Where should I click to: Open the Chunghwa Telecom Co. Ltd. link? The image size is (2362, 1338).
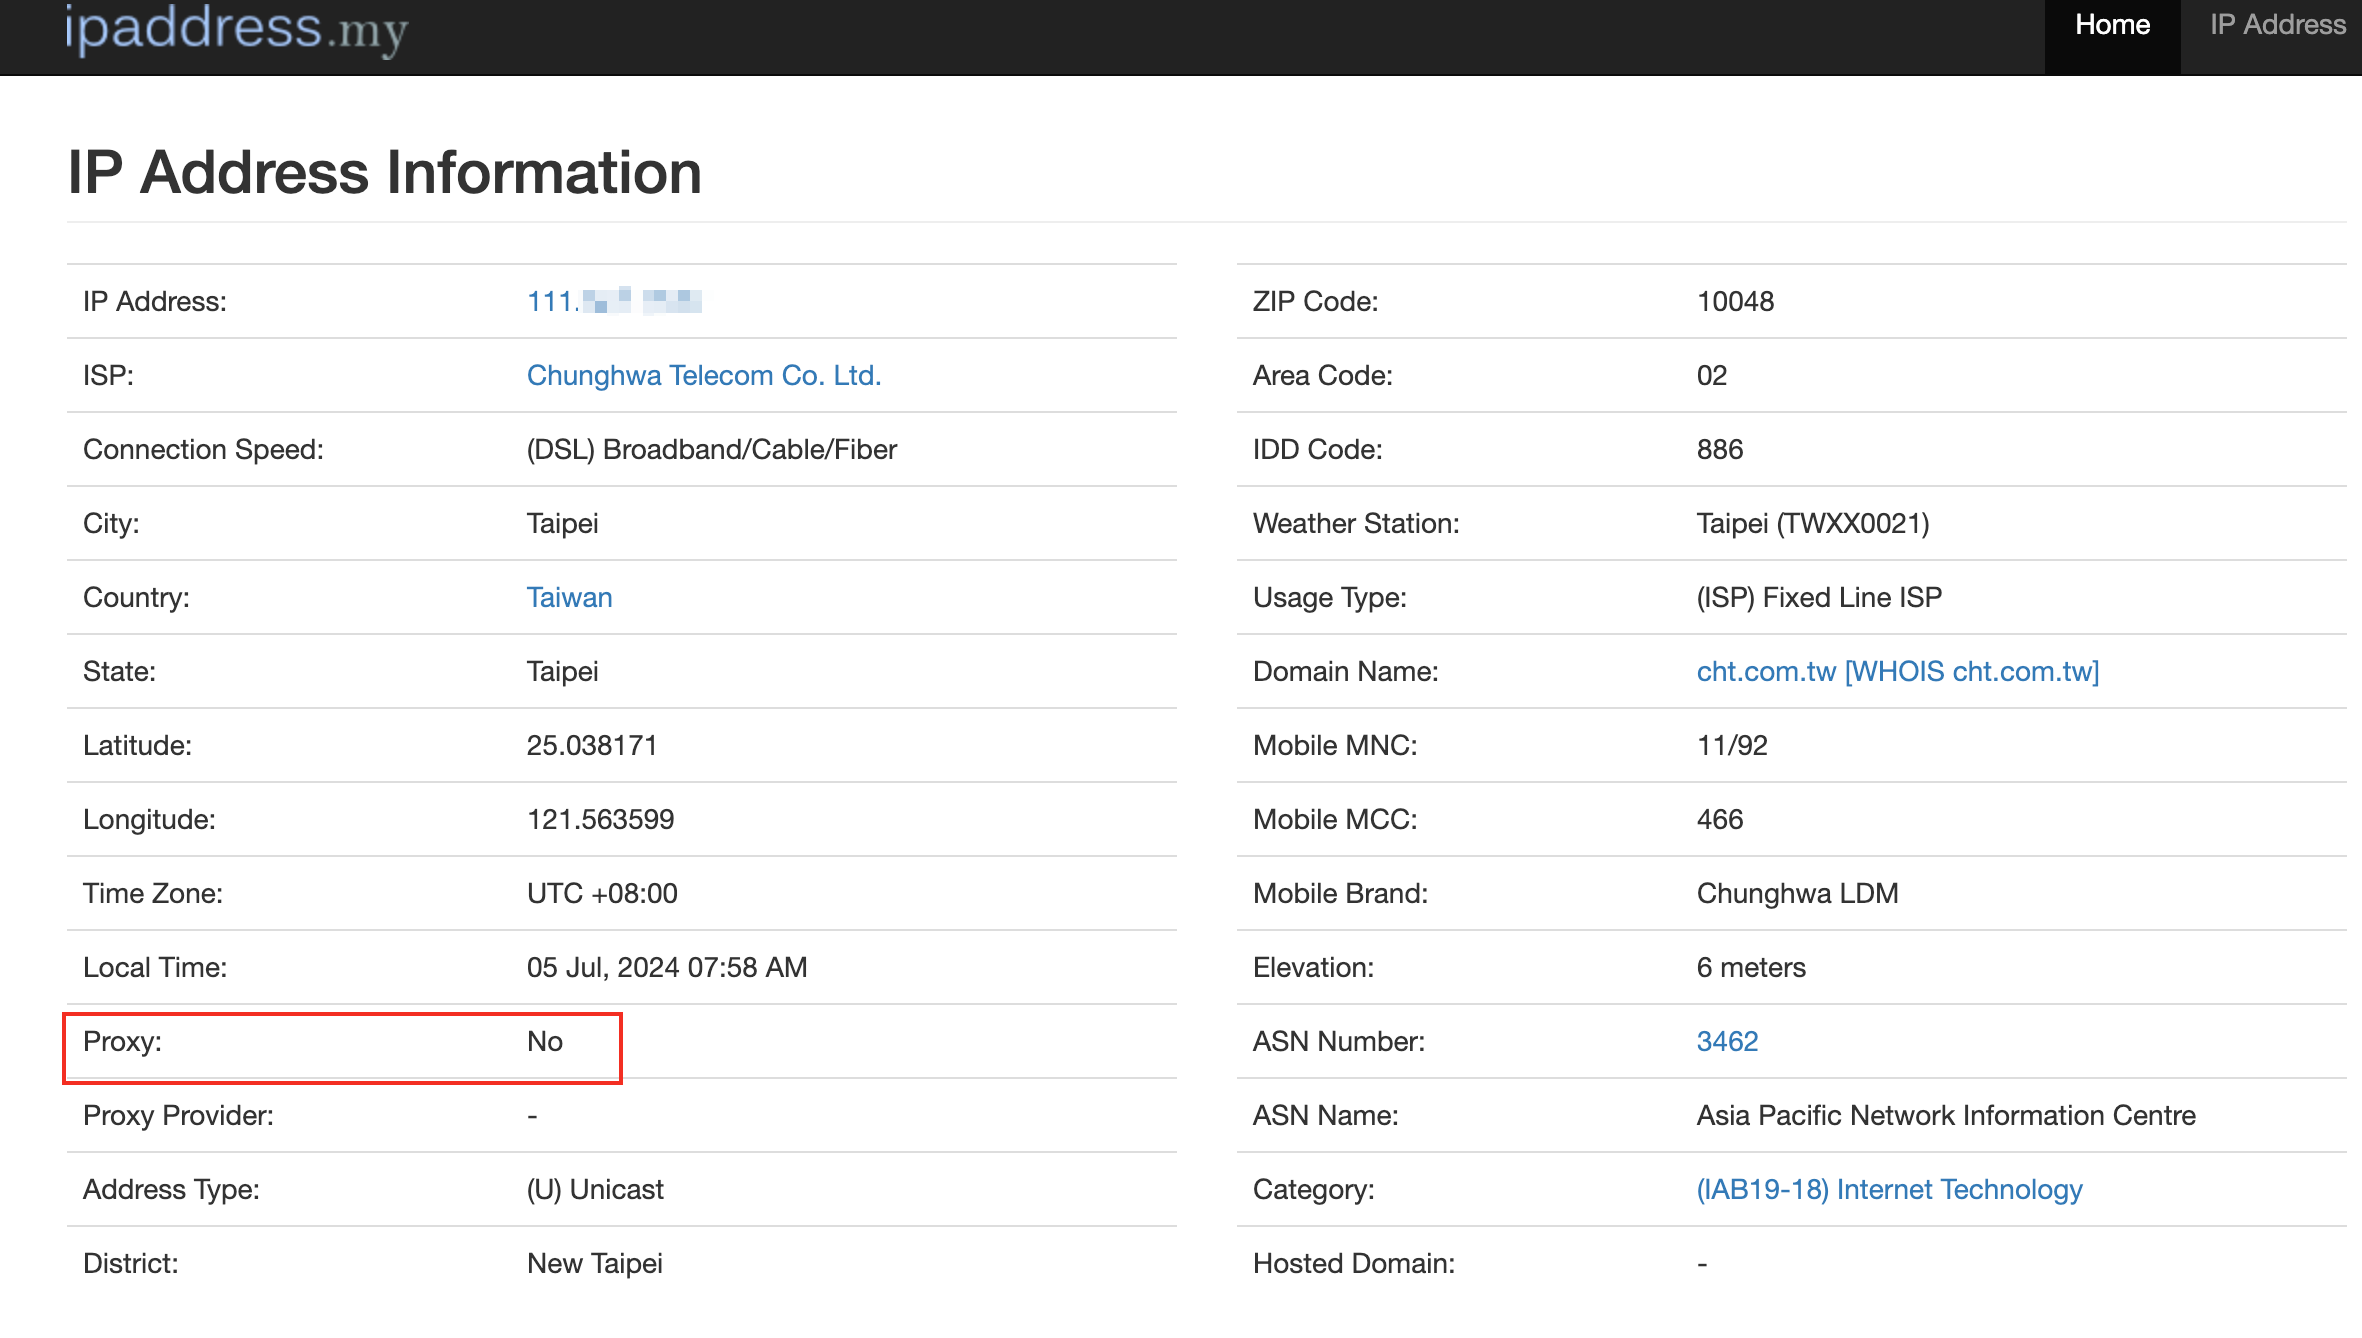pyautogui.click(x=703, y=375)
